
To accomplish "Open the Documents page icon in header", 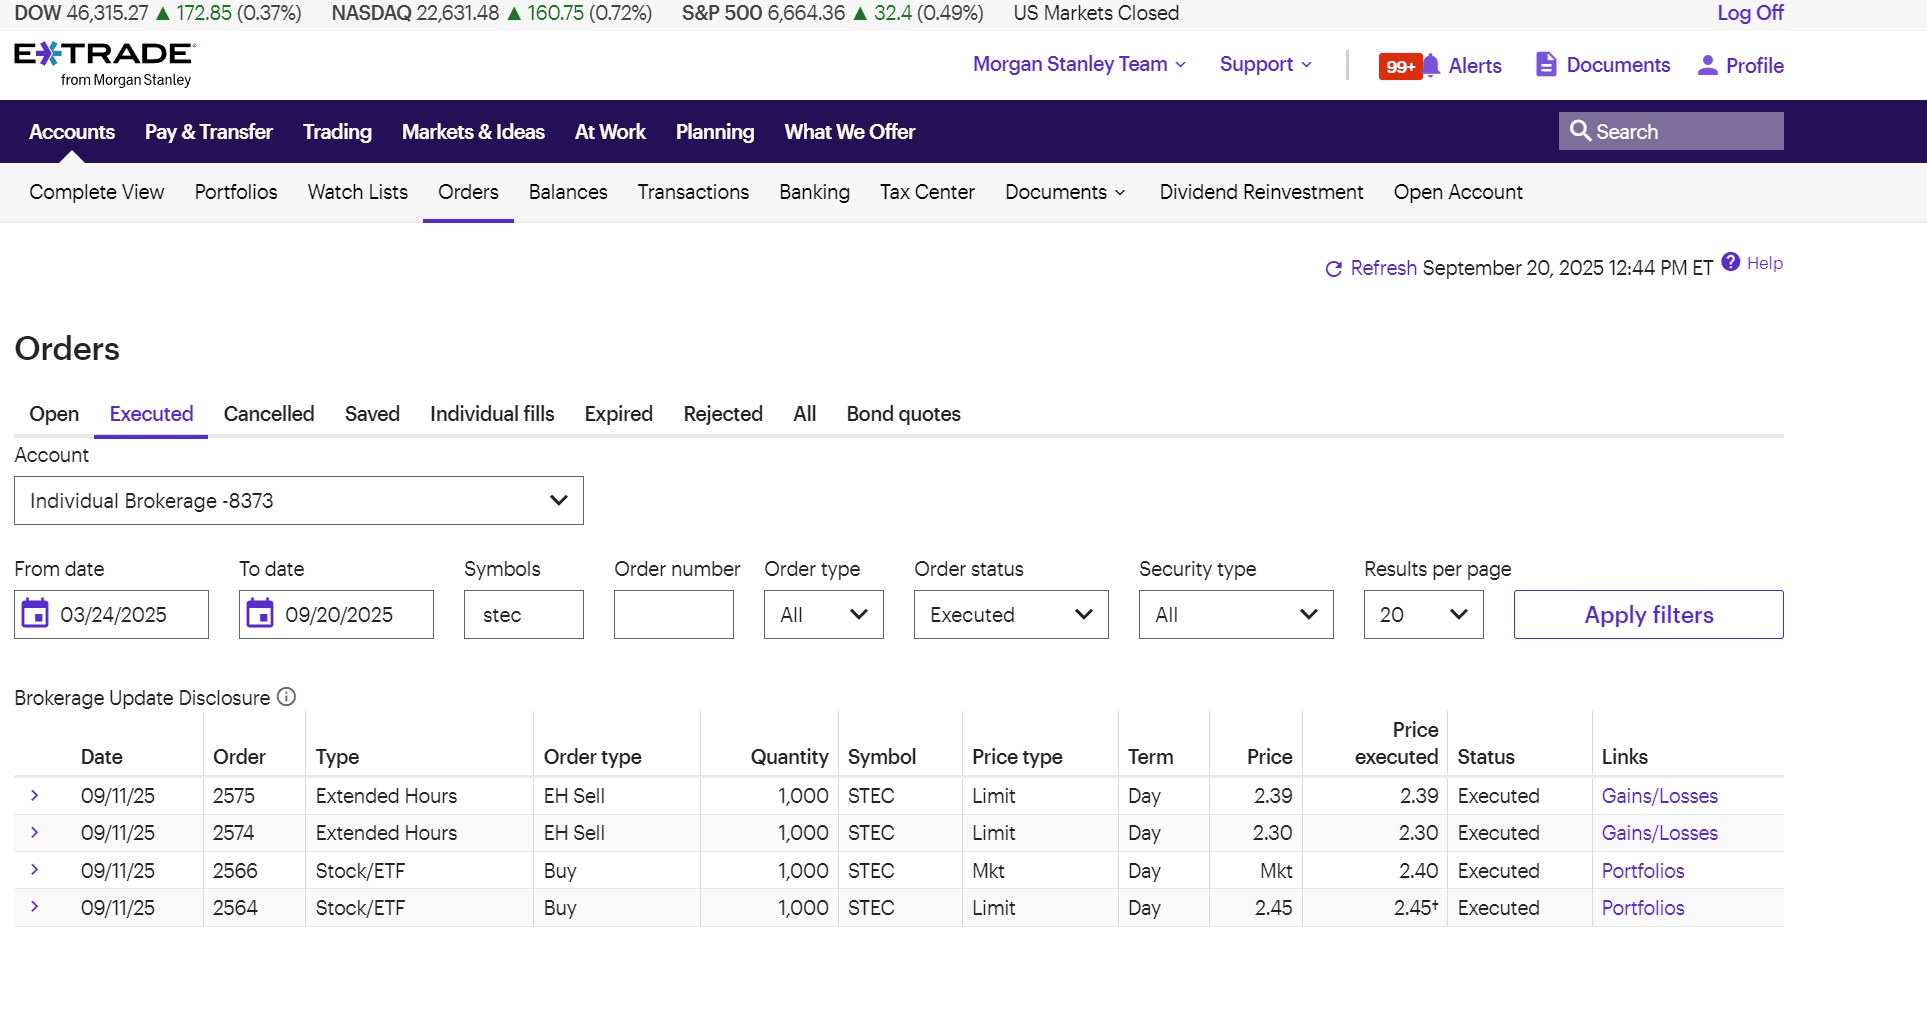I will click(1546, 65).
